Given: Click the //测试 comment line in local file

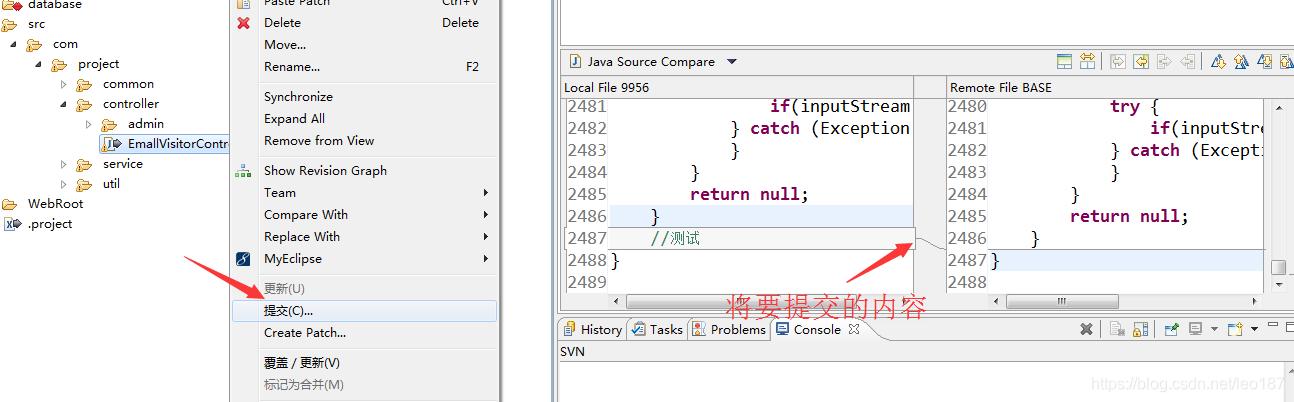Looking at the screenshot, I should (x=675, y=238).
